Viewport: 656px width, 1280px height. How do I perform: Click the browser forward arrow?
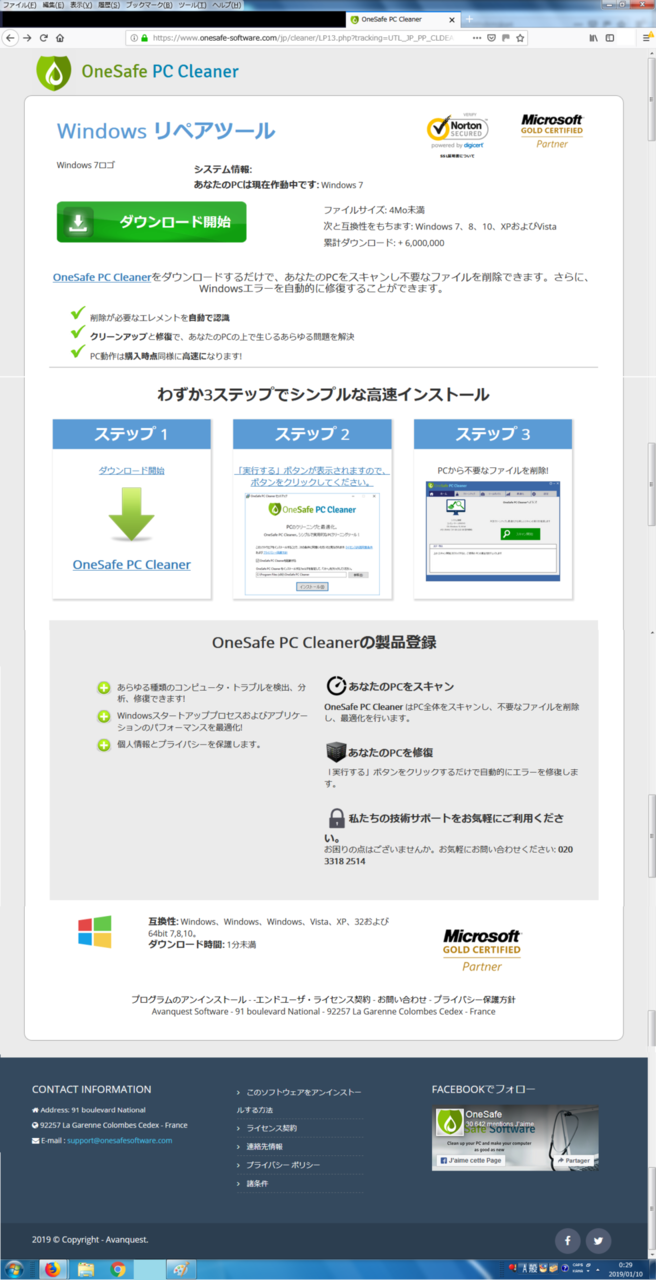[27, 38]
